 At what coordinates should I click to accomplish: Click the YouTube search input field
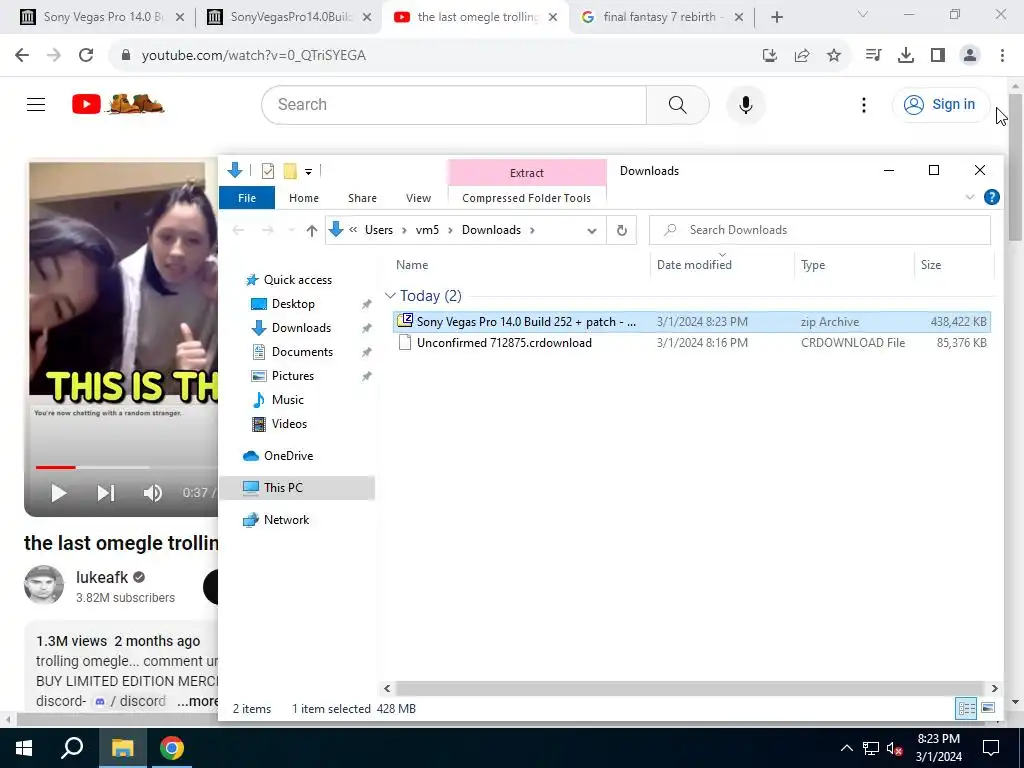coord(454,104)
